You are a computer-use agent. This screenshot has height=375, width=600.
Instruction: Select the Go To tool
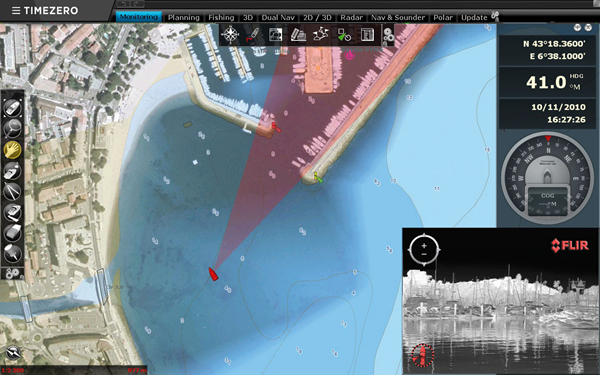tap(12, 171)
